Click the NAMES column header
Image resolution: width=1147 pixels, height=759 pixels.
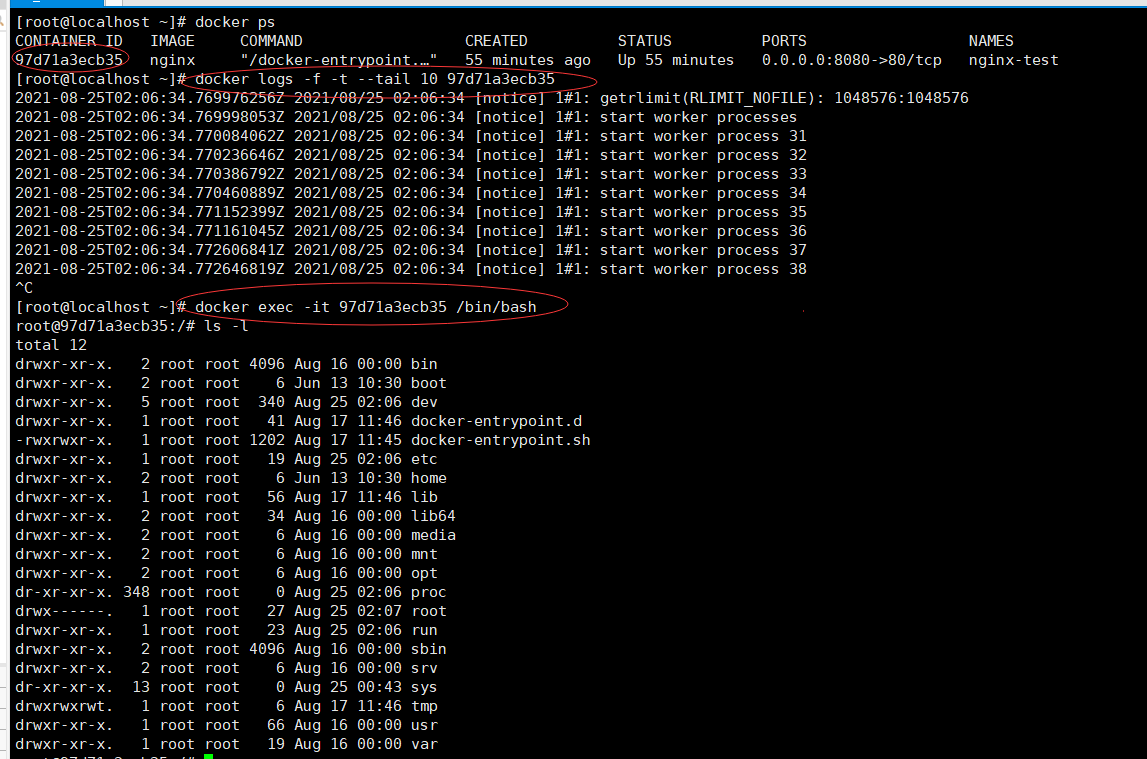(990, 41)
